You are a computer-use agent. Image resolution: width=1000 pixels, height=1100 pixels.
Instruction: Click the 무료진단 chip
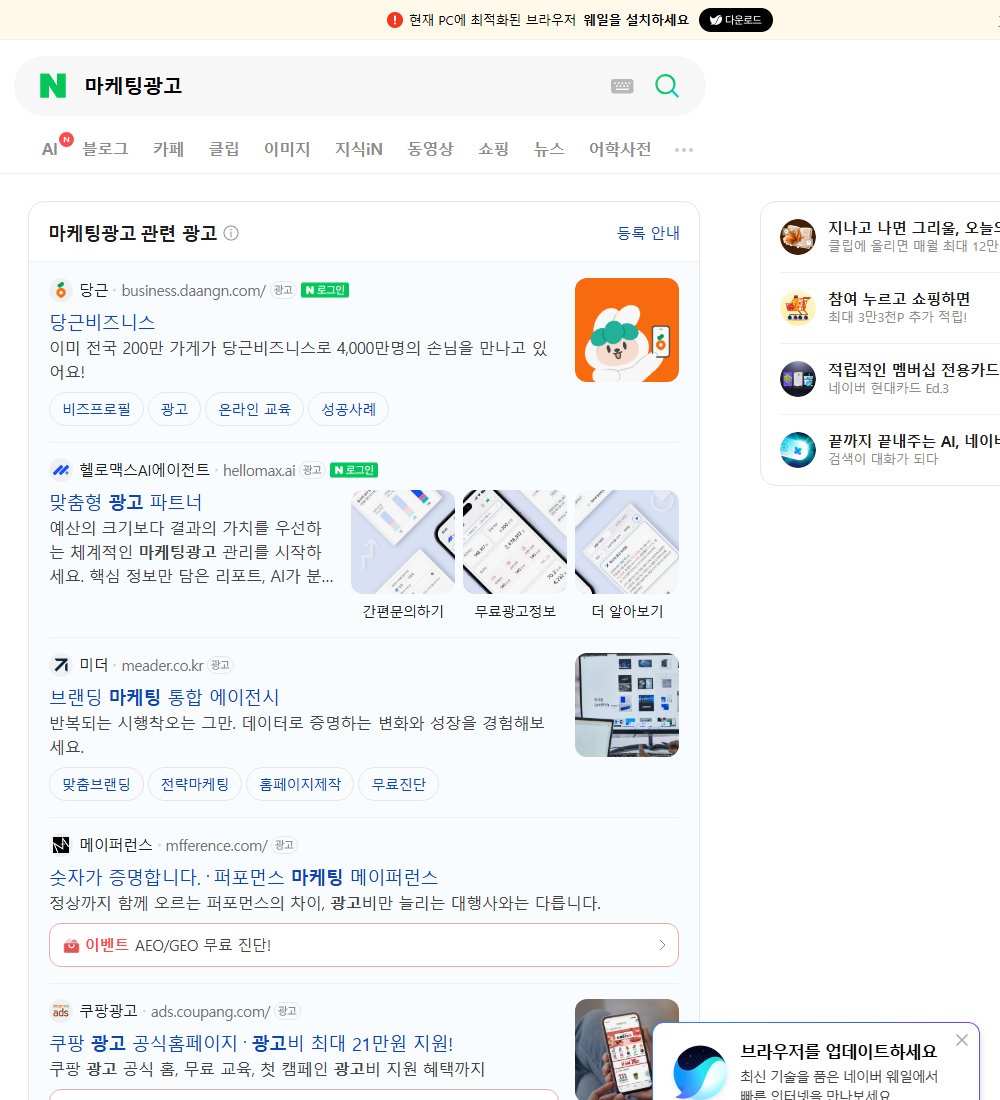coord(398,784)
